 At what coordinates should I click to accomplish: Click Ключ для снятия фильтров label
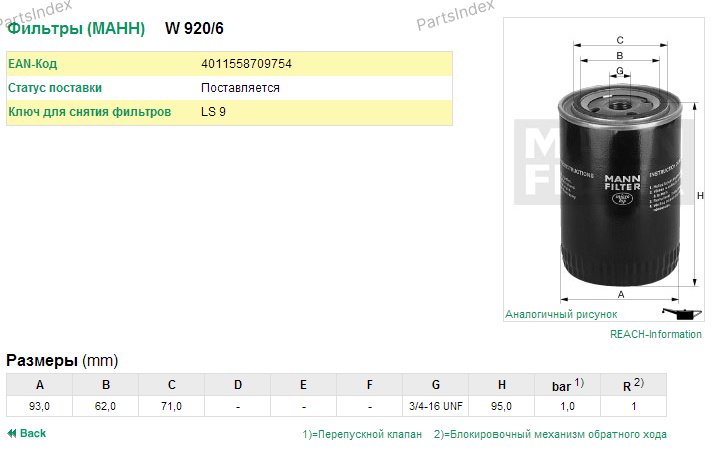coord(90,112)
